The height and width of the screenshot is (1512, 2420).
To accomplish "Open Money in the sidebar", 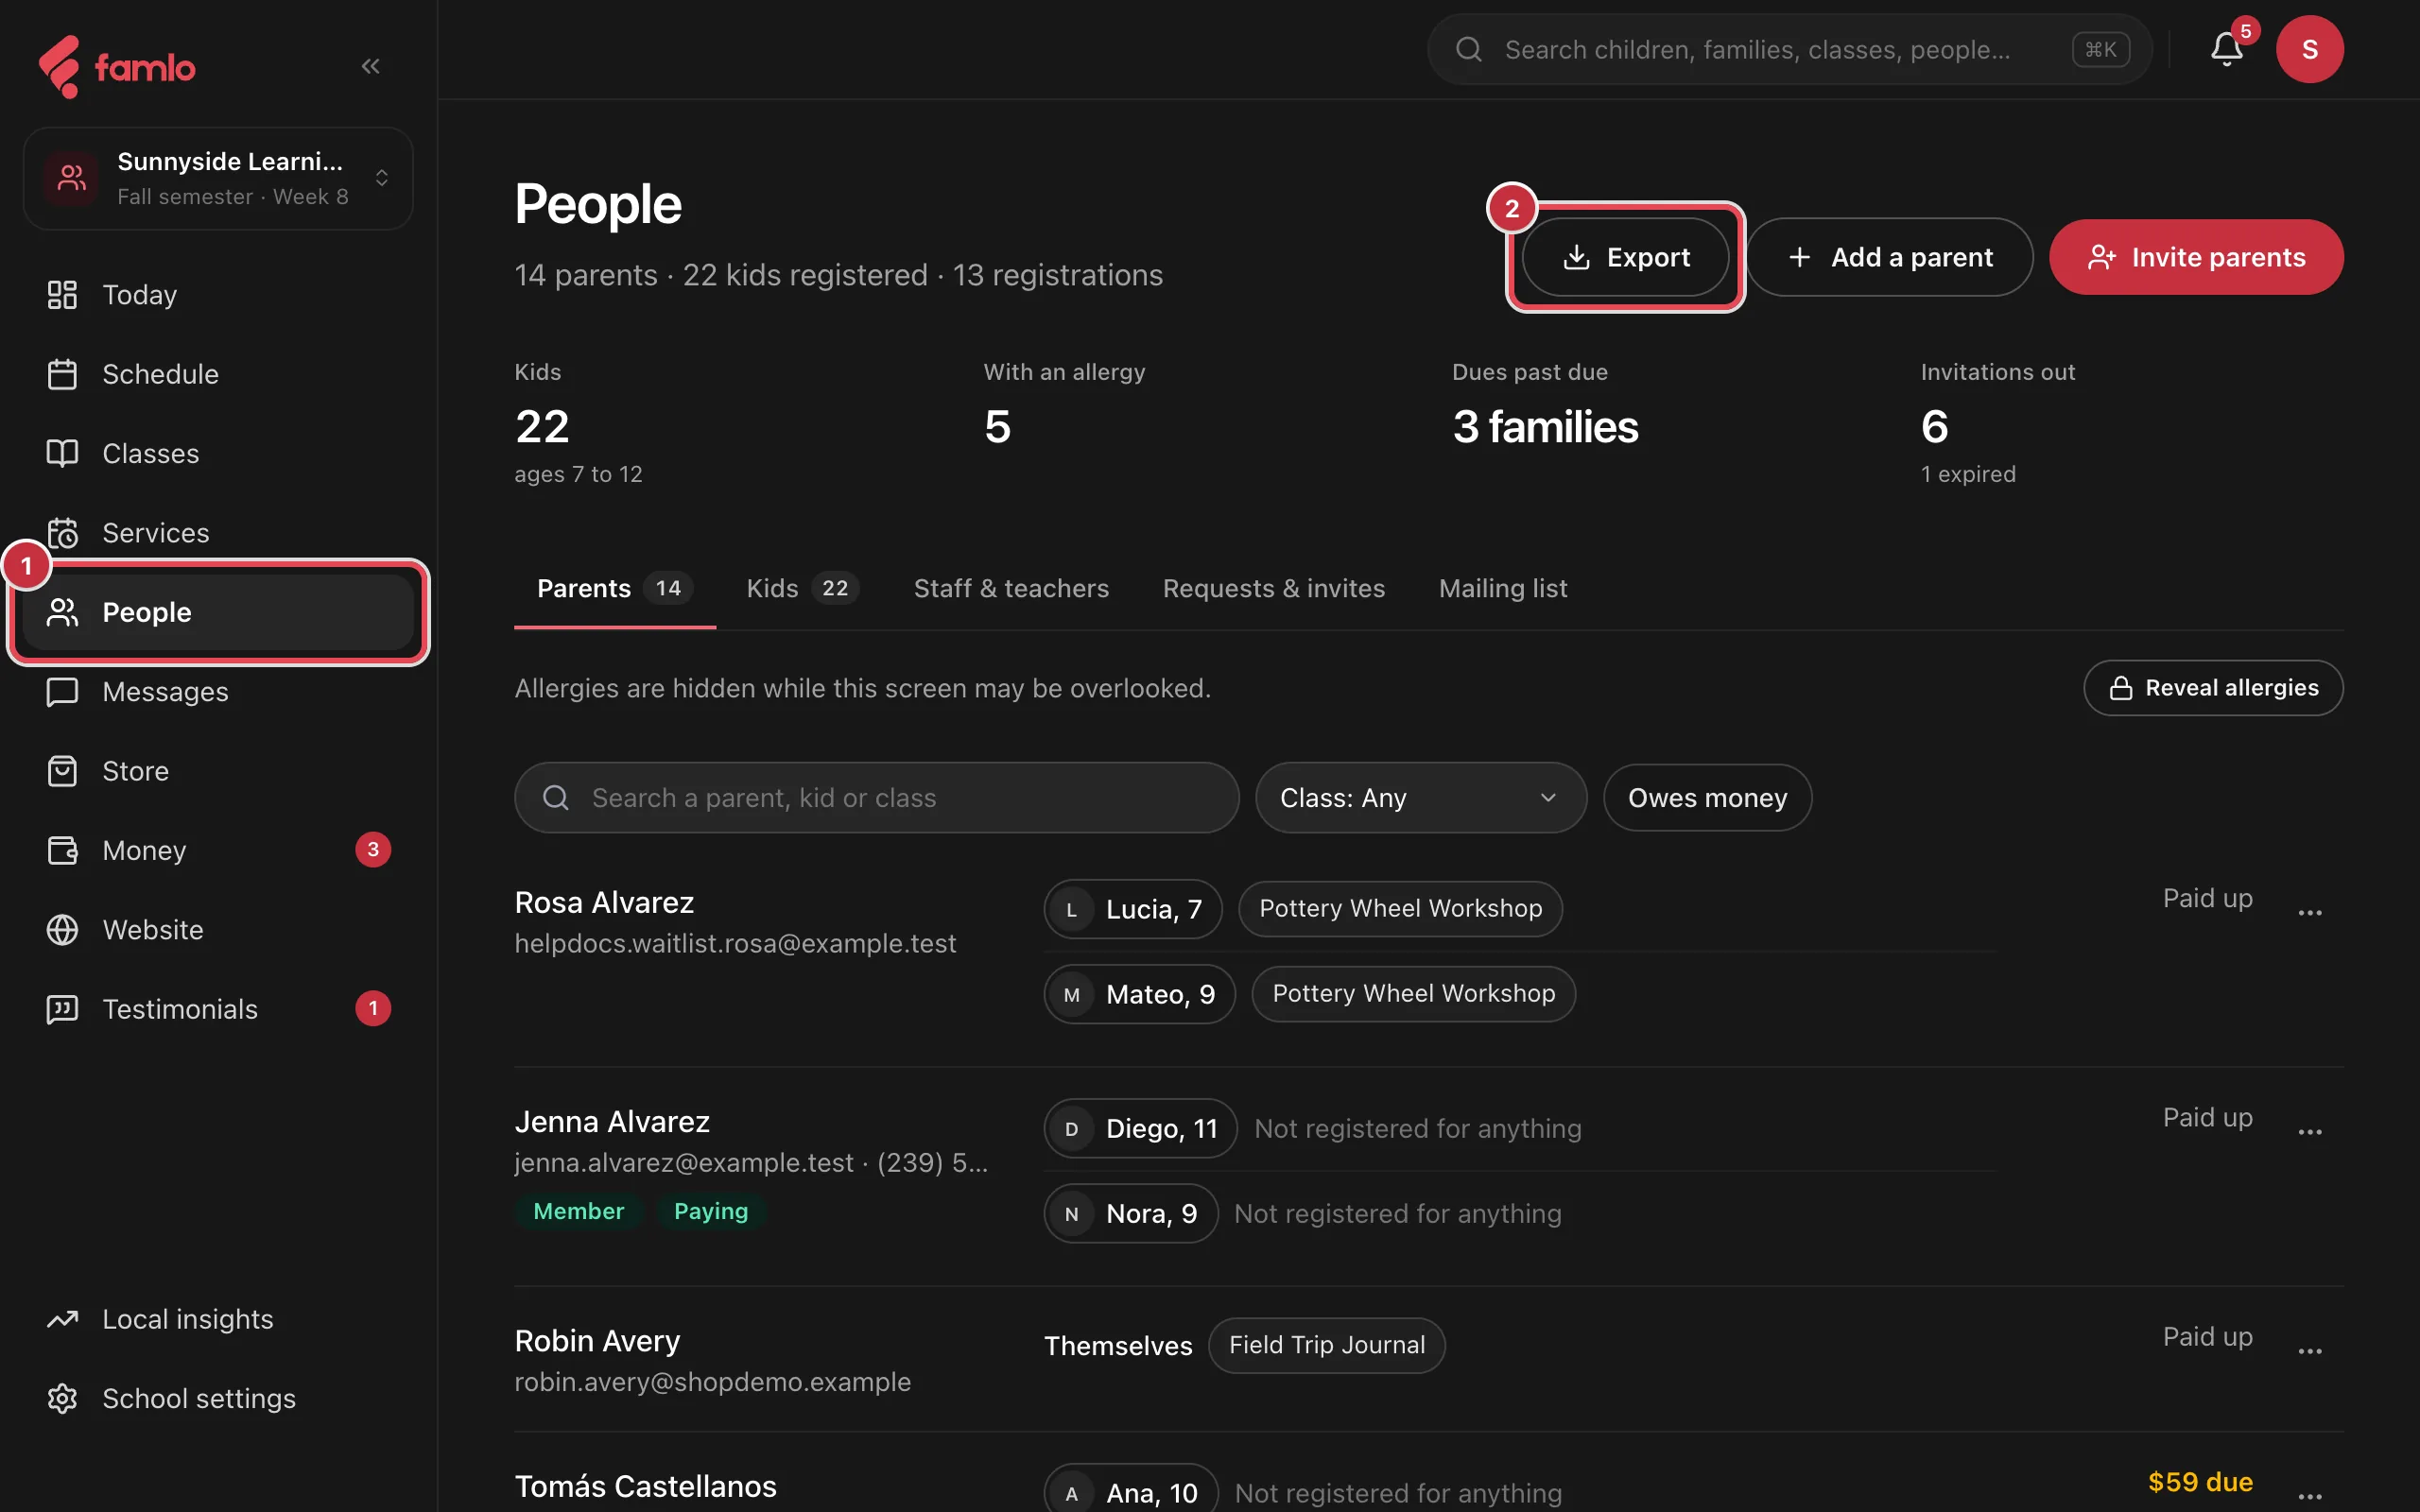I will click(217, 850).
